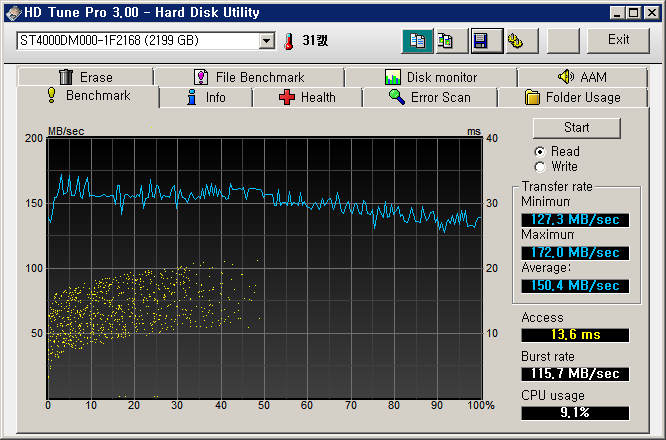
Task: Click the 9.1% CPU usage value
Action: point(575,412)
